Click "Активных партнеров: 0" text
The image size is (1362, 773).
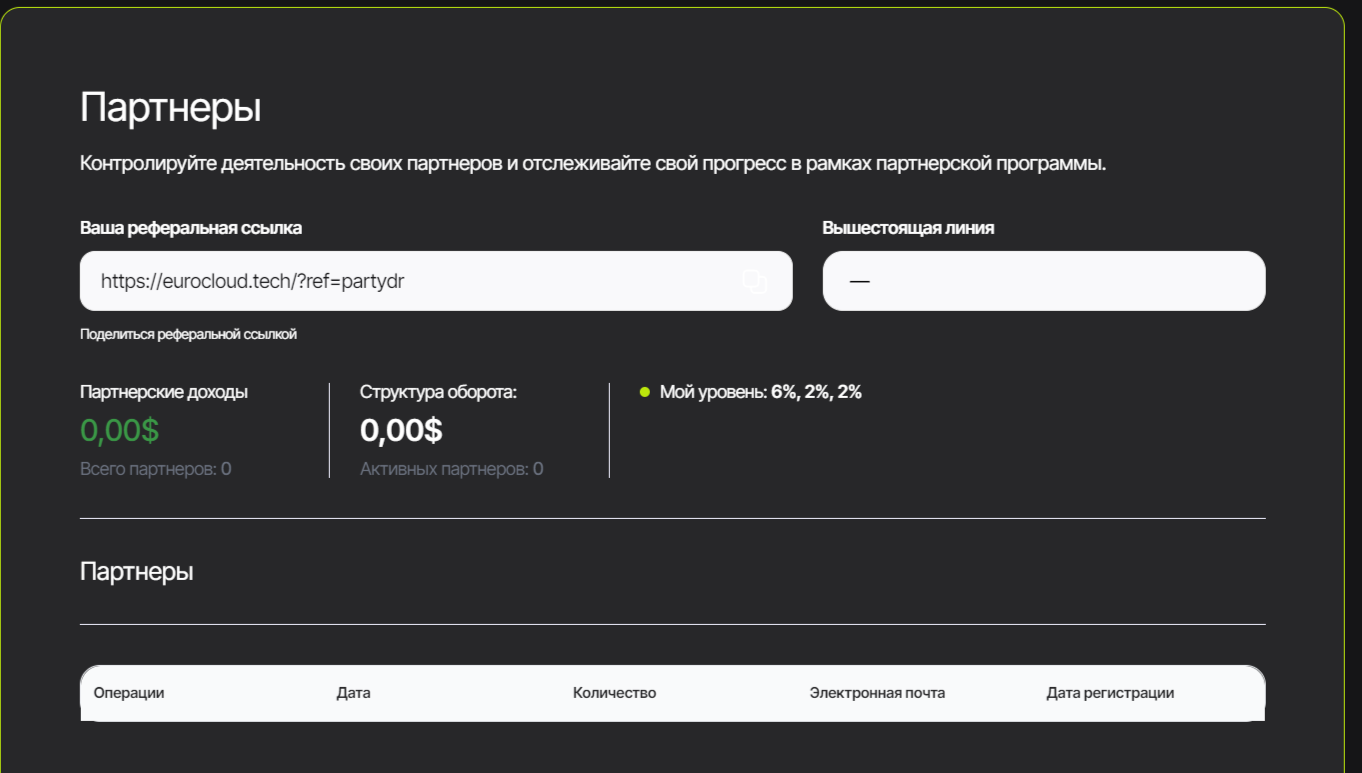[451, 469]
